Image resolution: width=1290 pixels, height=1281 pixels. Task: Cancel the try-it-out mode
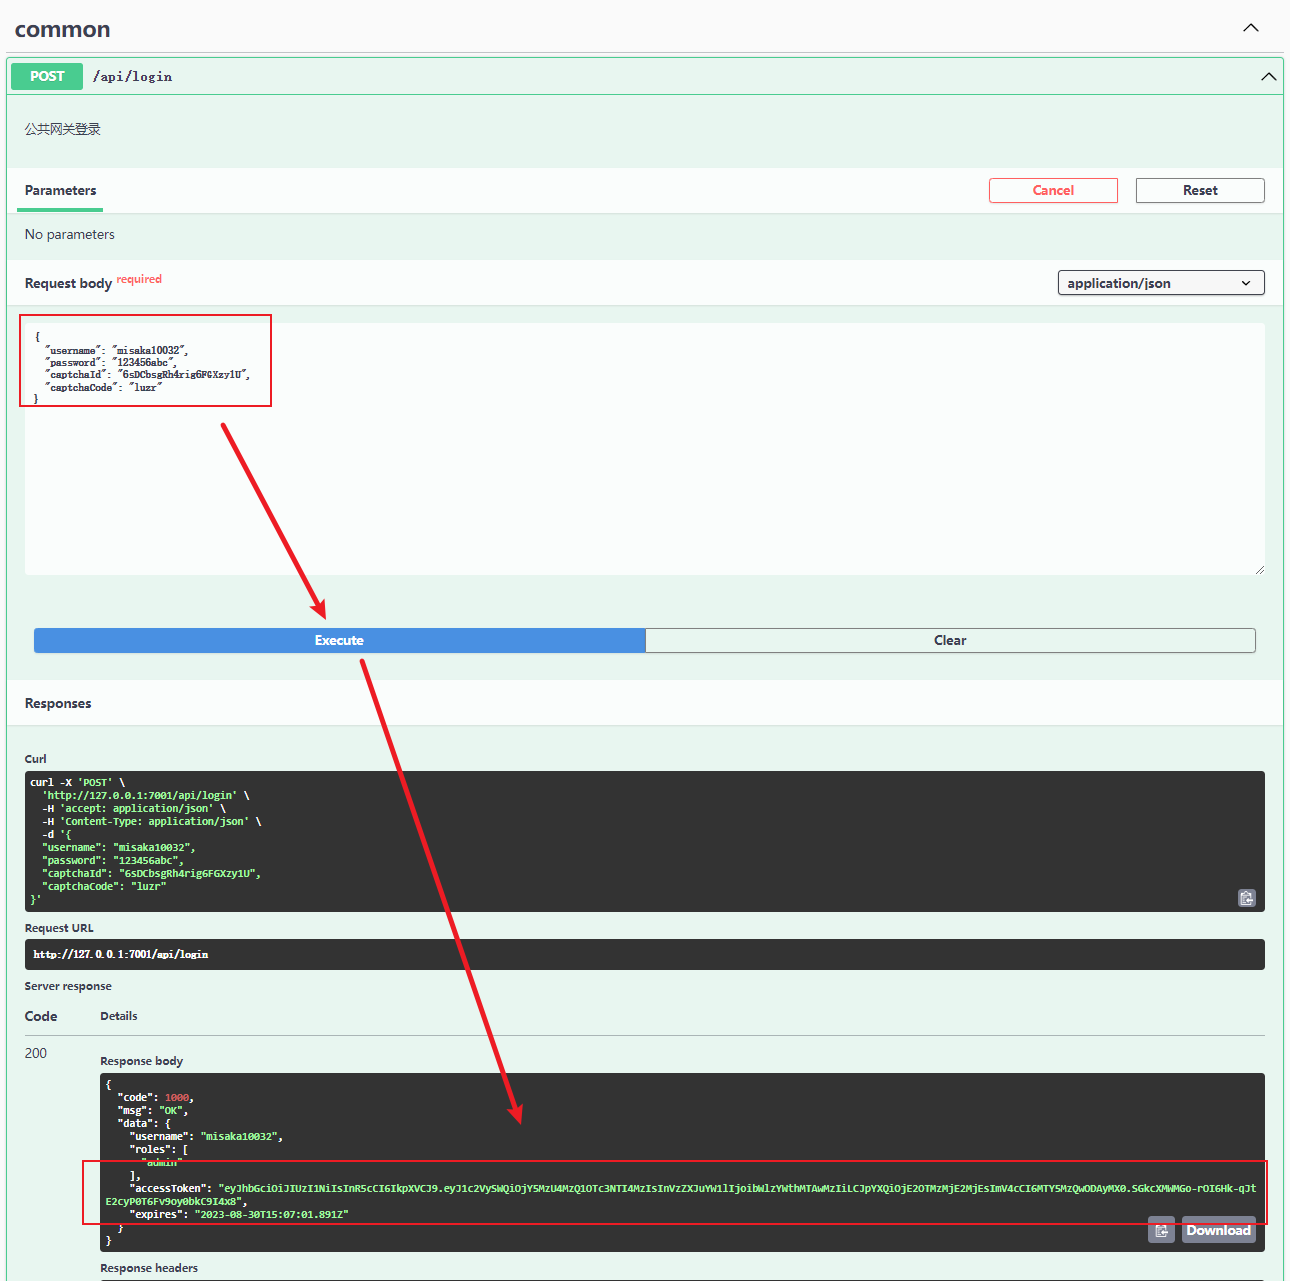[x=1053, y=190]
